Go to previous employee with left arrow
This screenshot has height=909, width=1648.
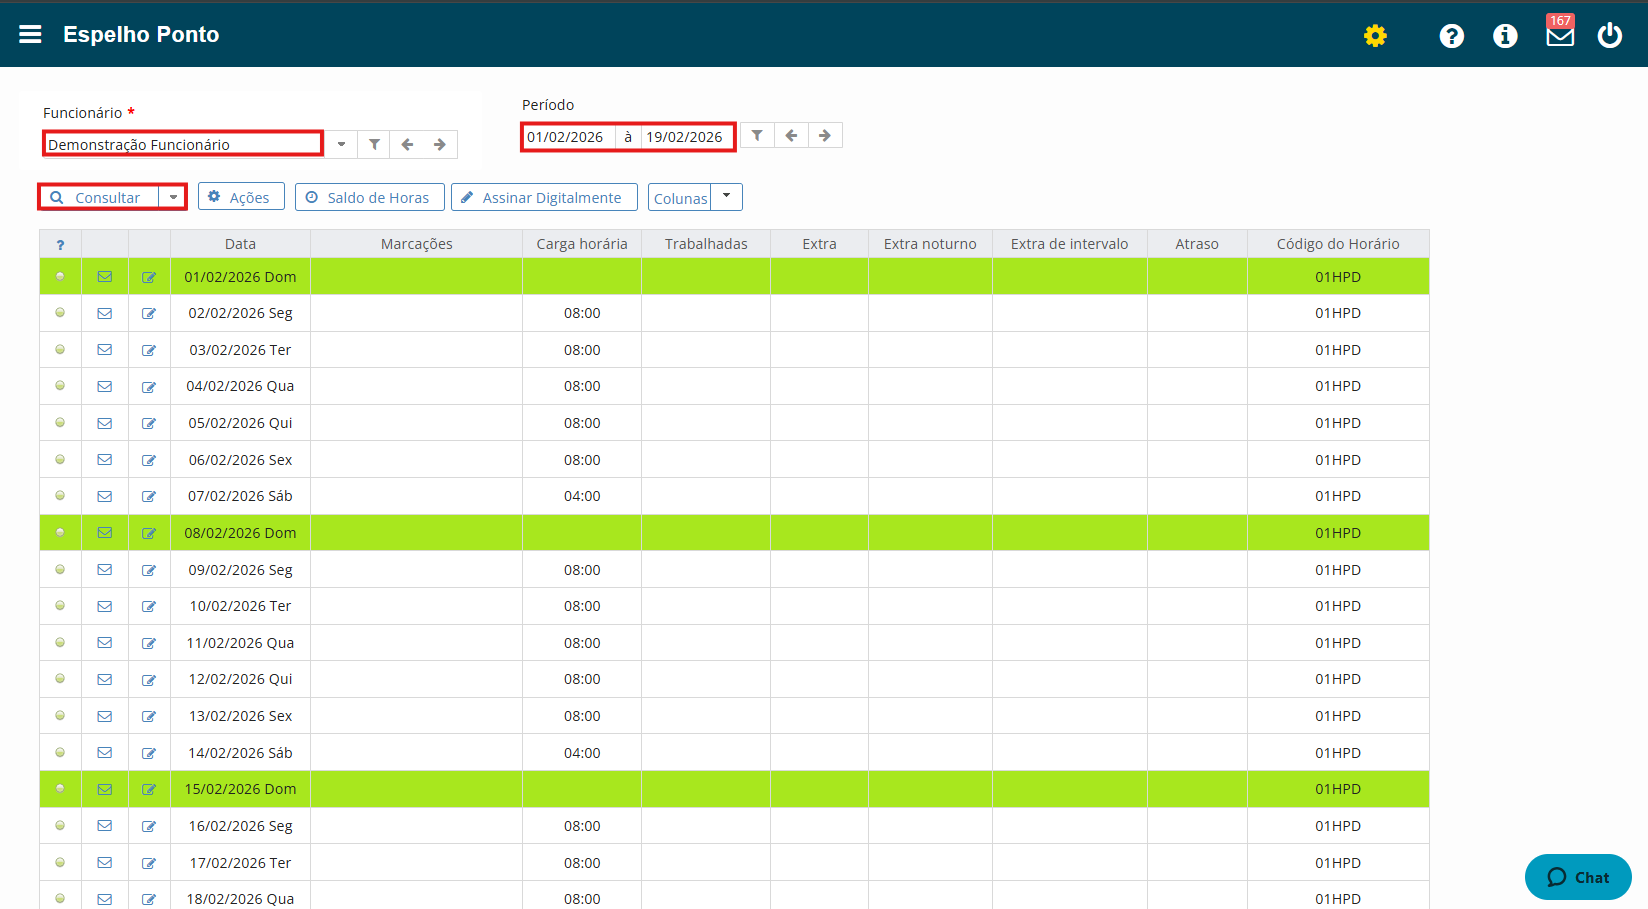(407, 145)
